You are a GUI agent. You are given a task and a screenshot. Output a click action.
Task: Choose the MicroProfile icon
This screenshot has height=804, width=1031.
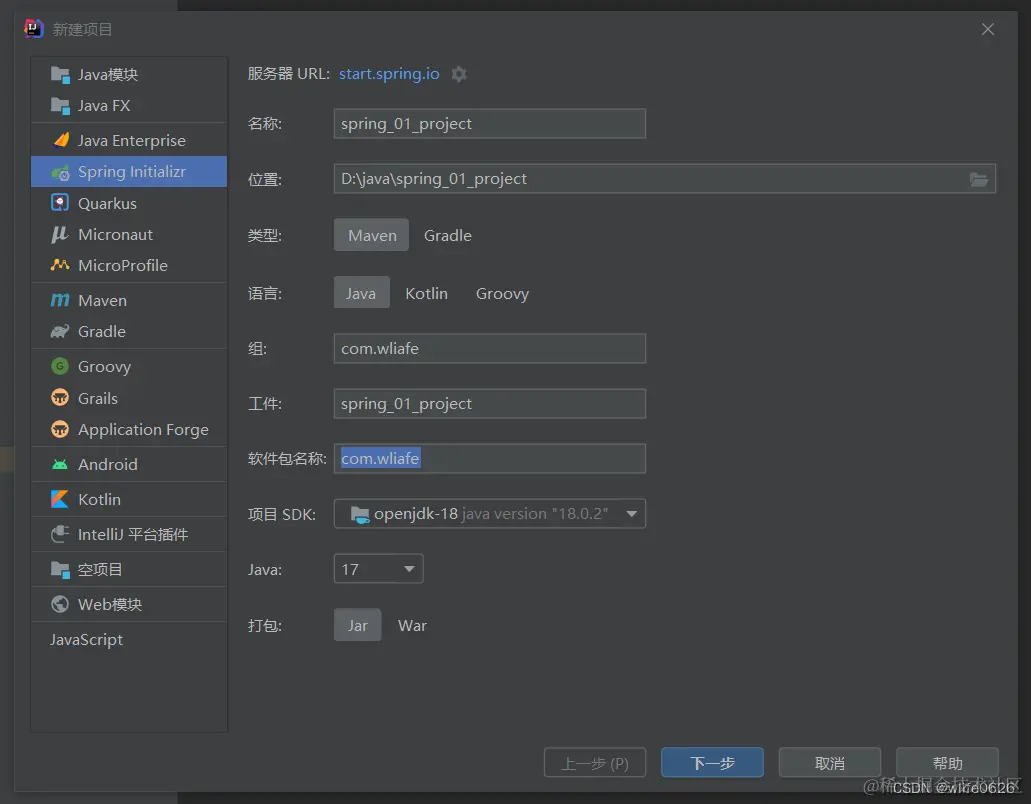[60, 265]
